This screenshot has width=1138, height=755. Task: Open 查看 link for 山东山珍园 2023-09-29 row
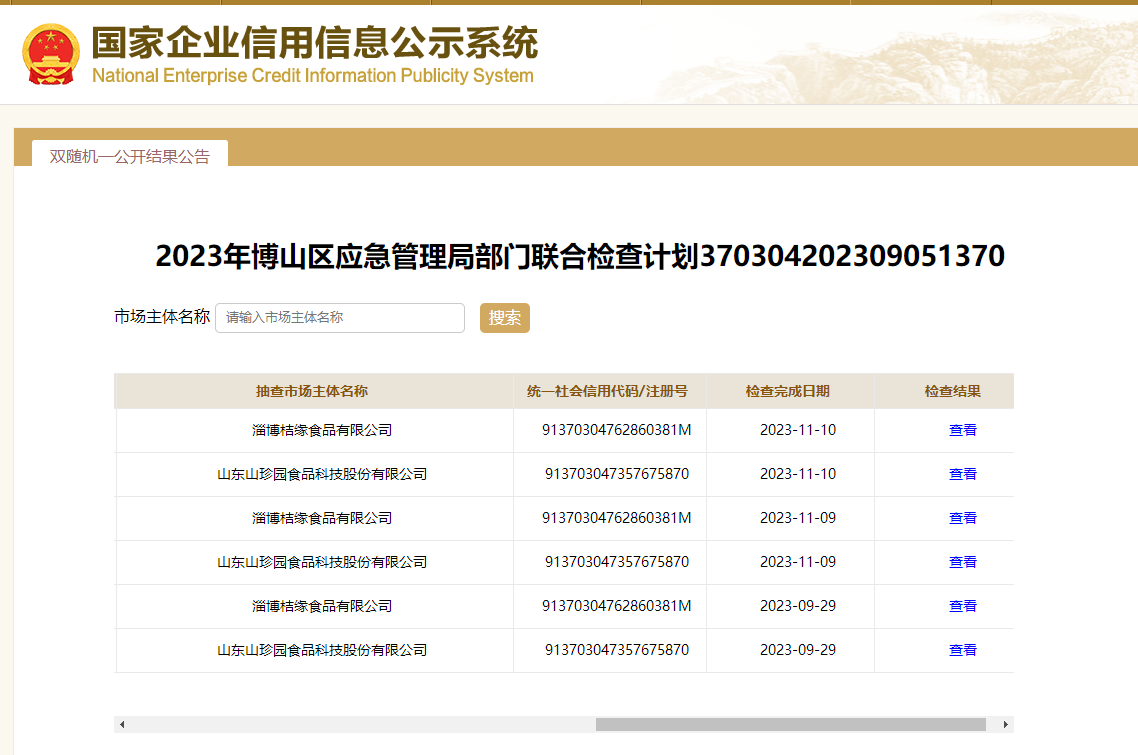[962, 650]
